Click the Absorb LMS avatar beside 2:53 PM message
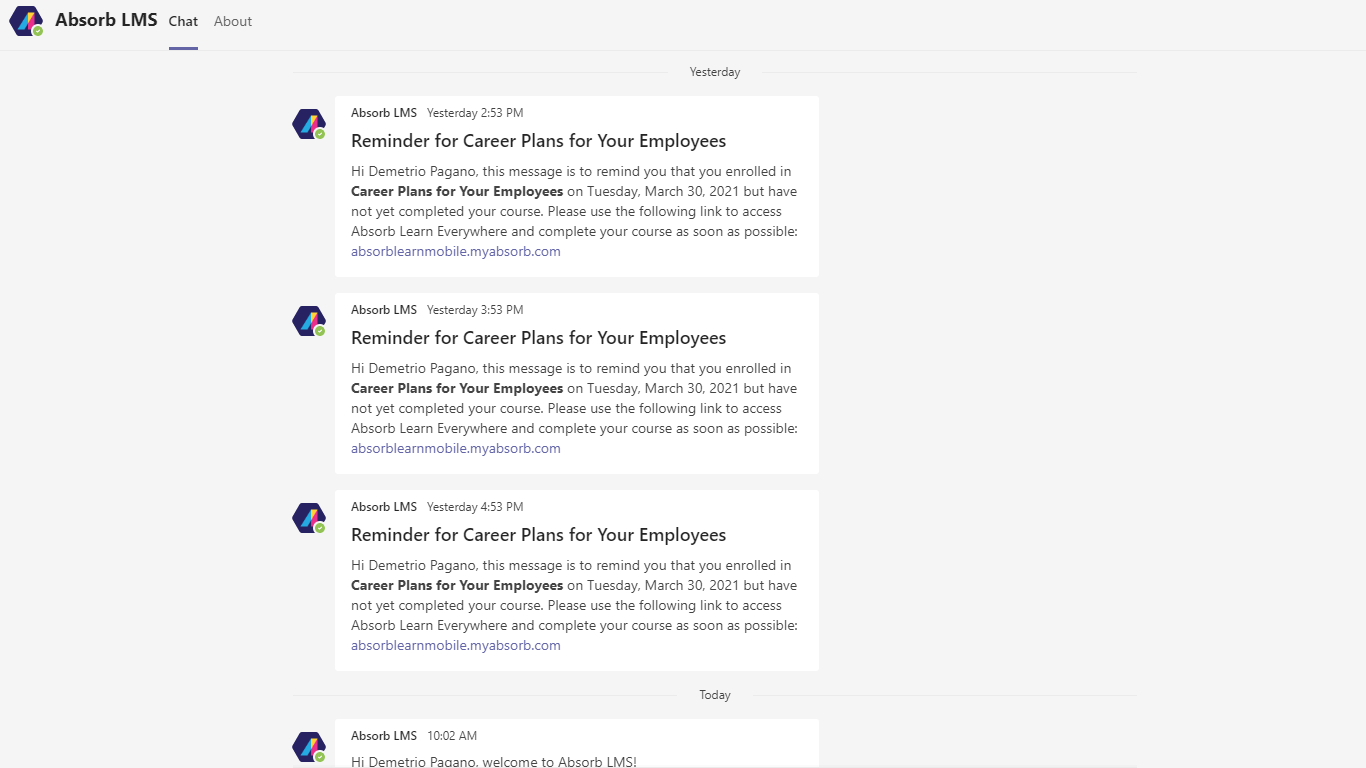The height and width of the screenshot is (768, 1366). (x=309, y=124)
